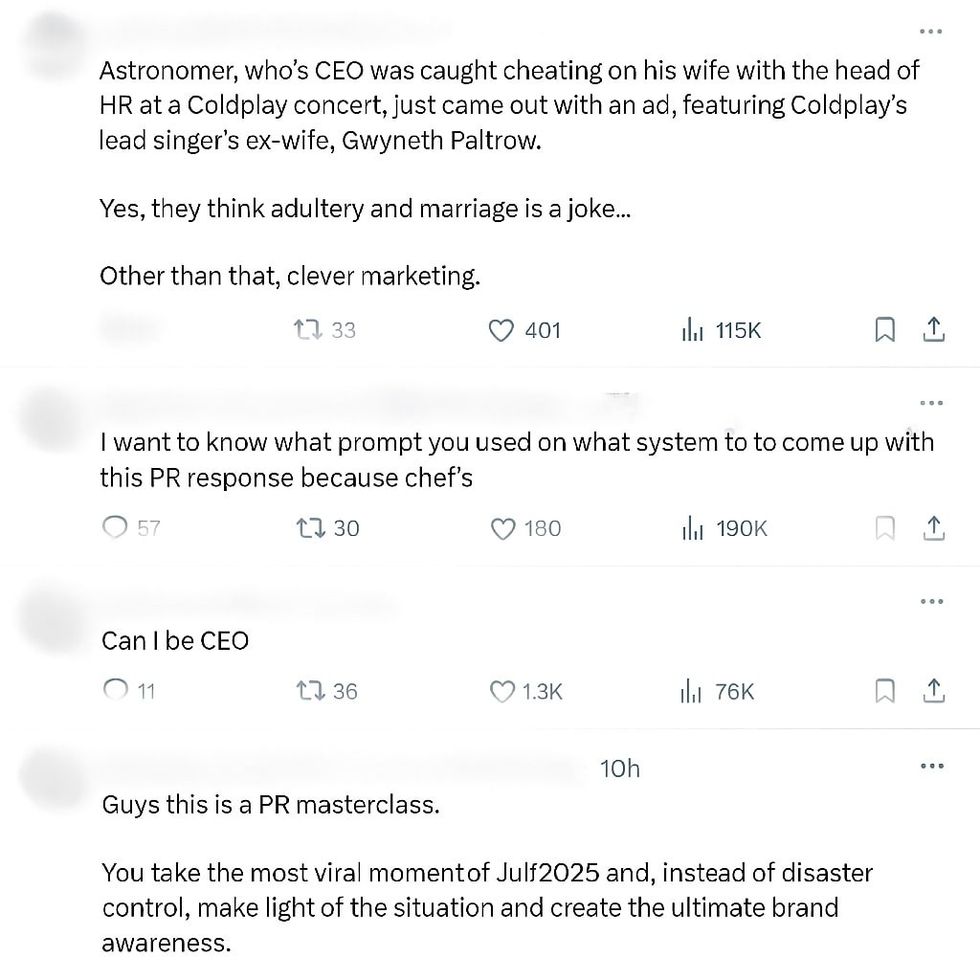
Task: Share the tweet with 115K views
Action: click(x=932, y=330)
